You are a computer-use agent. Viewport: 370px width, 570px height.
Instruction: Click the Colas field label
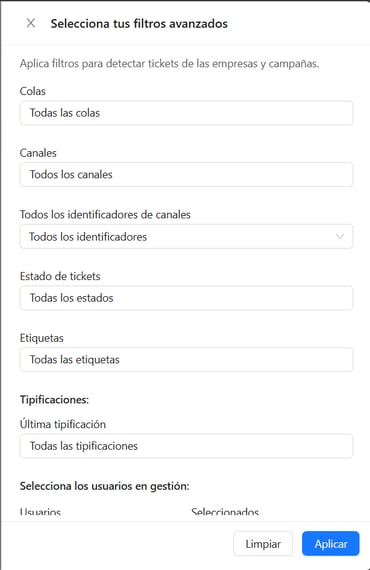click(x=33, y=91)
